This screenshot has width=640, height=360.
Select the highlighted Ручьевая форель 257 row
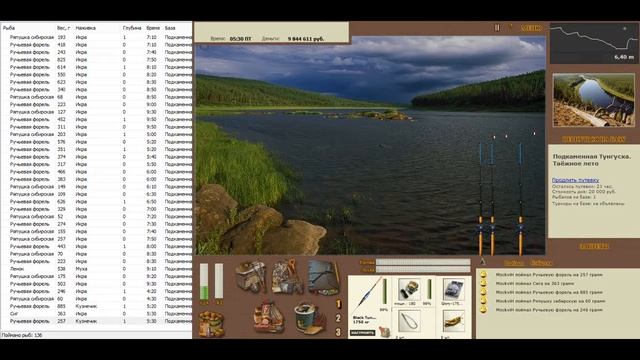click(x=96, y=321)
